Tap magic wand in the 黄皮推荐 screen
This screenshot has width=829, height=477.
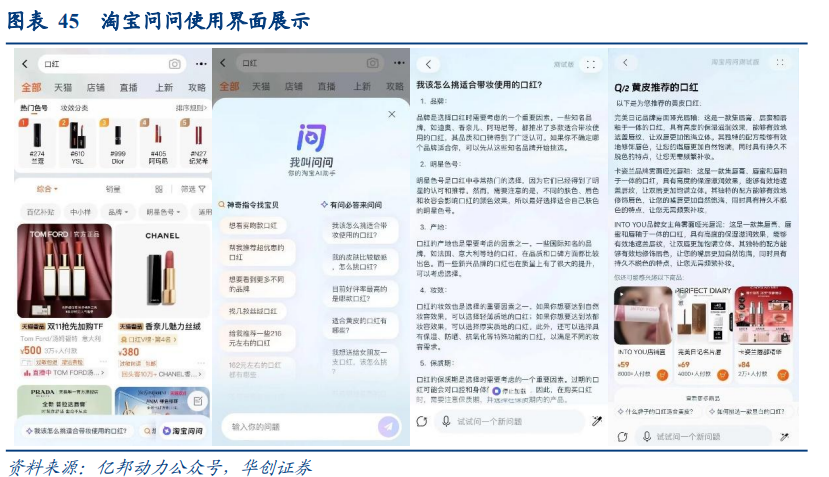point(785,437)
